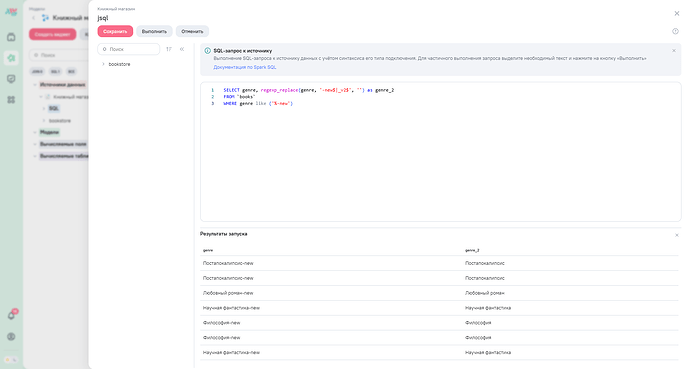Open the Документация по Spark SQL link

pyautogui.click(x=245, y=67)
